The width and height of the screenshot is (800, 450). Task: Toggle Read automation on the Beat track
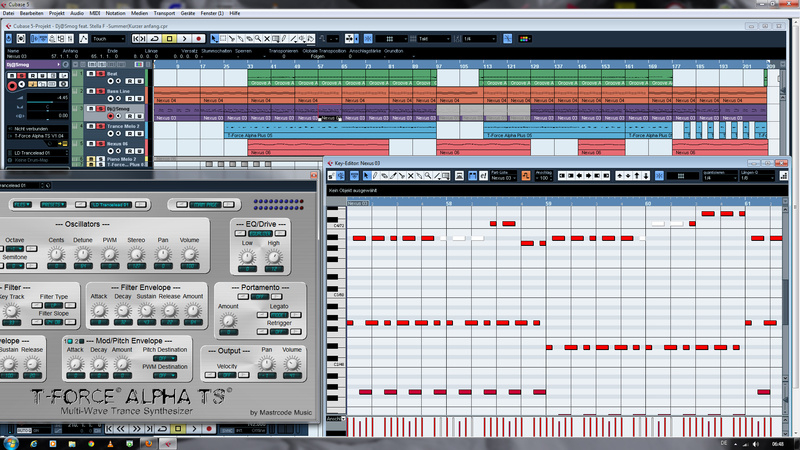pyautogui.click(x=130, y=82)
